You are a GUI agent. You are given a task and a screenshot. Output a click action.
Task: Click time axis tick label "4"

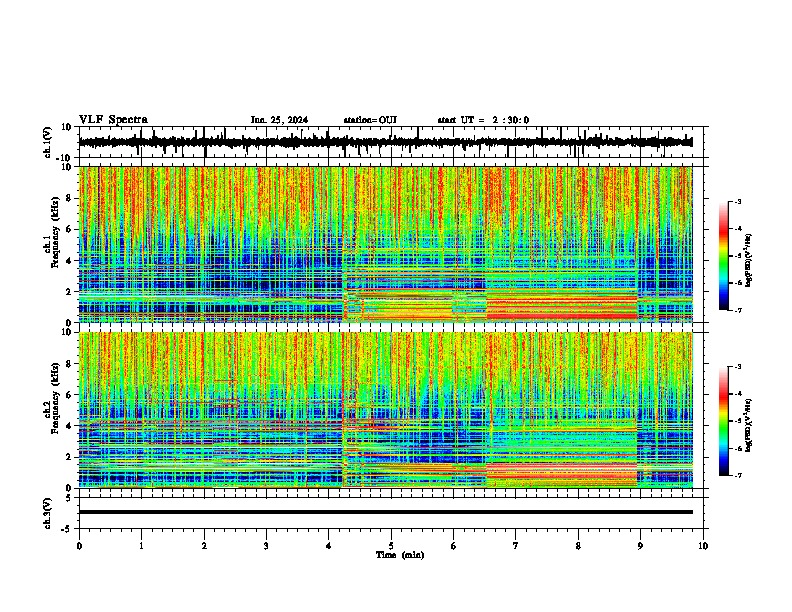coord(329,546)
